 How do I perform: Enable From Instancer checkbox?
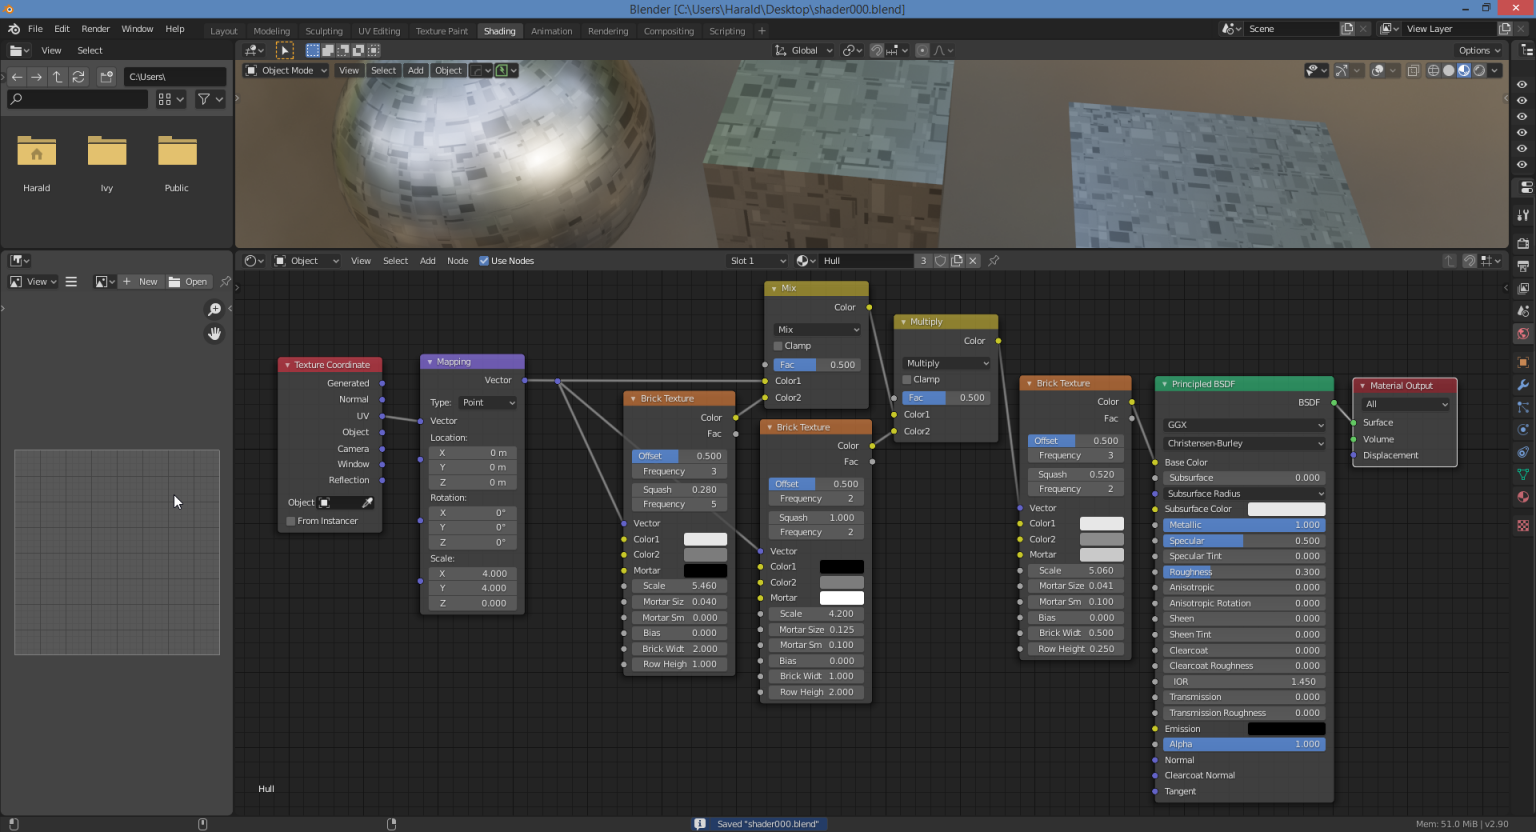click(x=291, y=521)
